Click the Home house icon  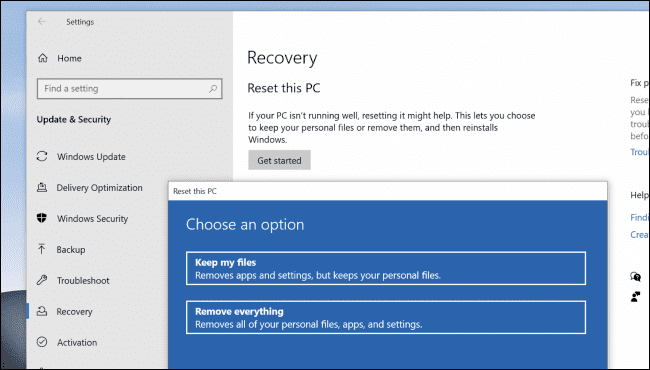(43, 58)
